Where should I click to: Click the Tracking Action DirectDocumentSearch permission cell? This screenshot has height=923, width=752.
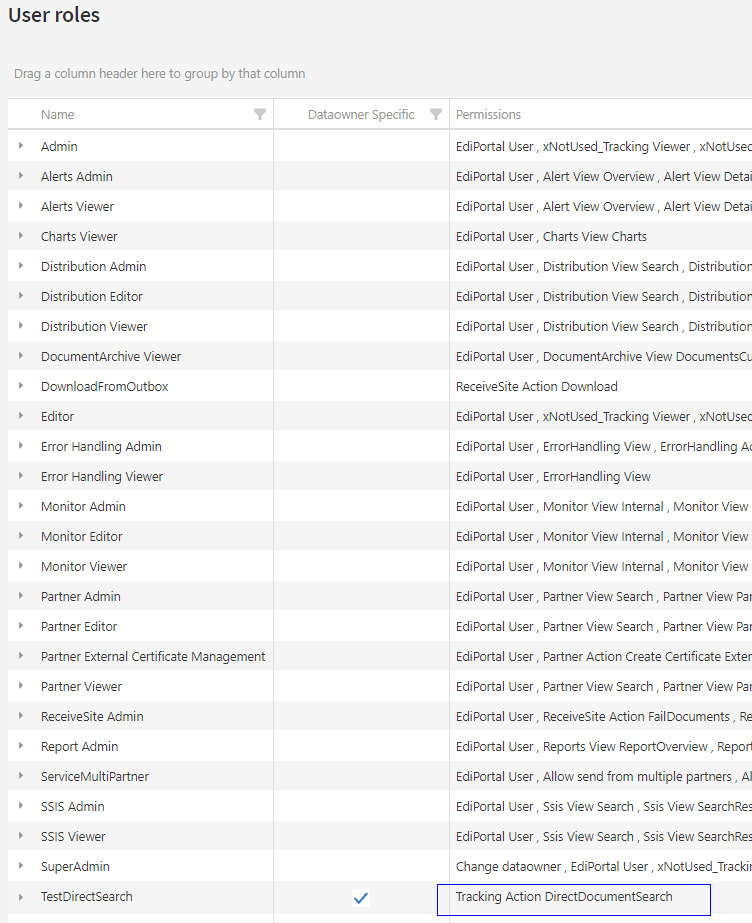click(564, 897)
